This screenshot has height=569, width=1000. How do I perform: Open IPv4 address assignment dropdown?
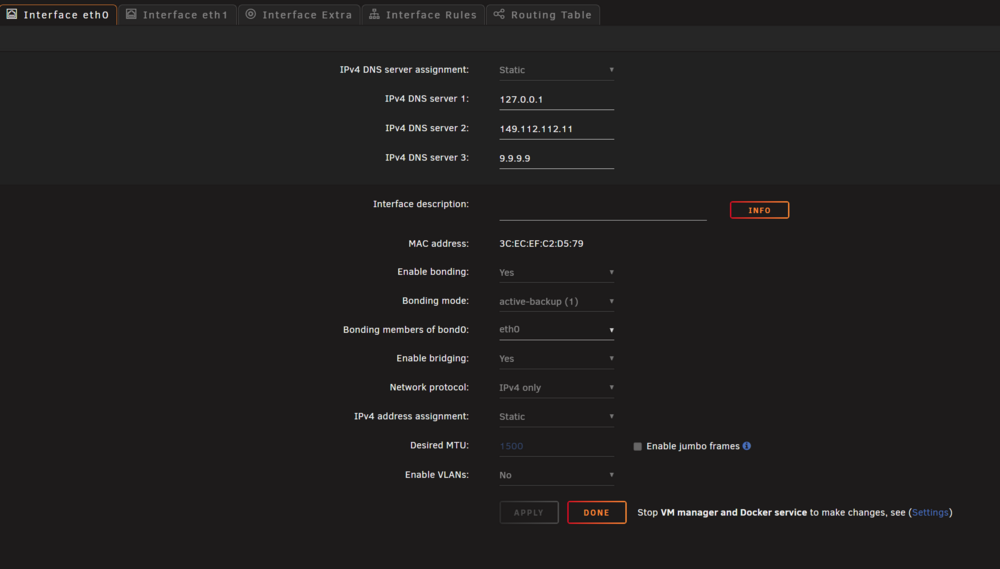coord(556,417)
